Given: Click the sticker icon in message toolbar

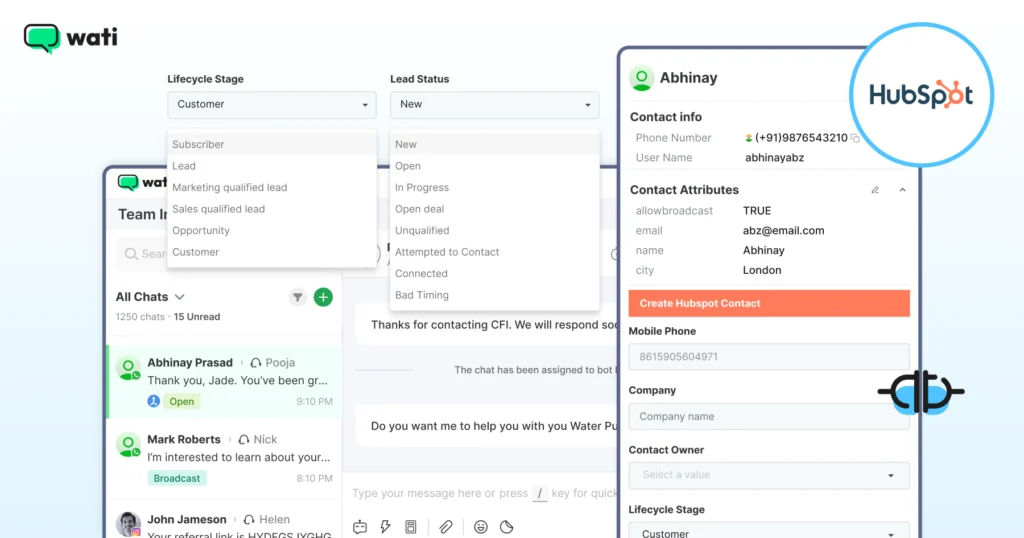Looking at the screenshot, I should coord(507,527).
